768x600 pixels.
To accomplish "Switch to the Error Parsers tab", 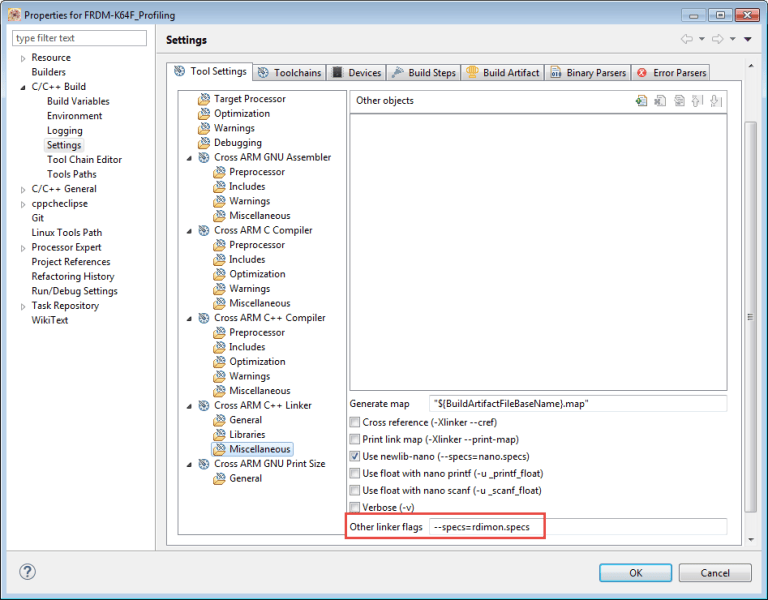I will tap(671, 72).
